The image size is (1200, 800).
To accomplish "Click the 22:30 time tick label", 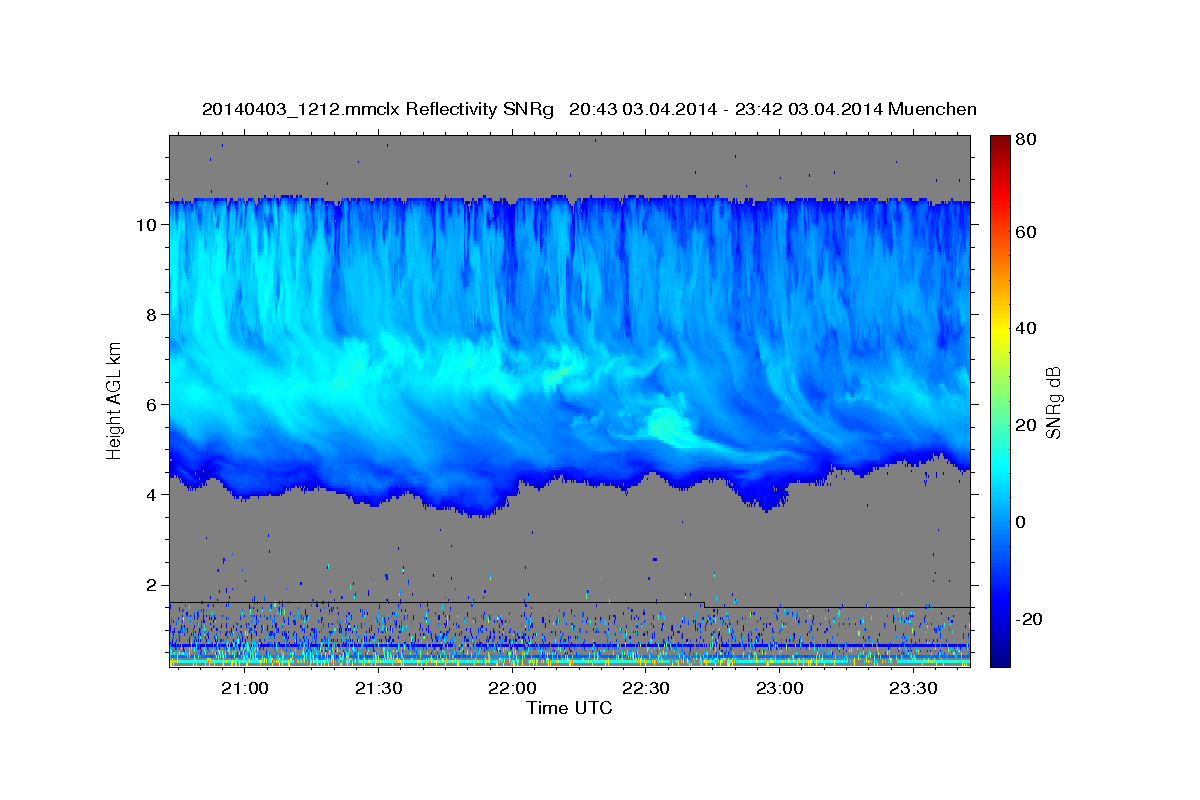I will pos(646,689).
